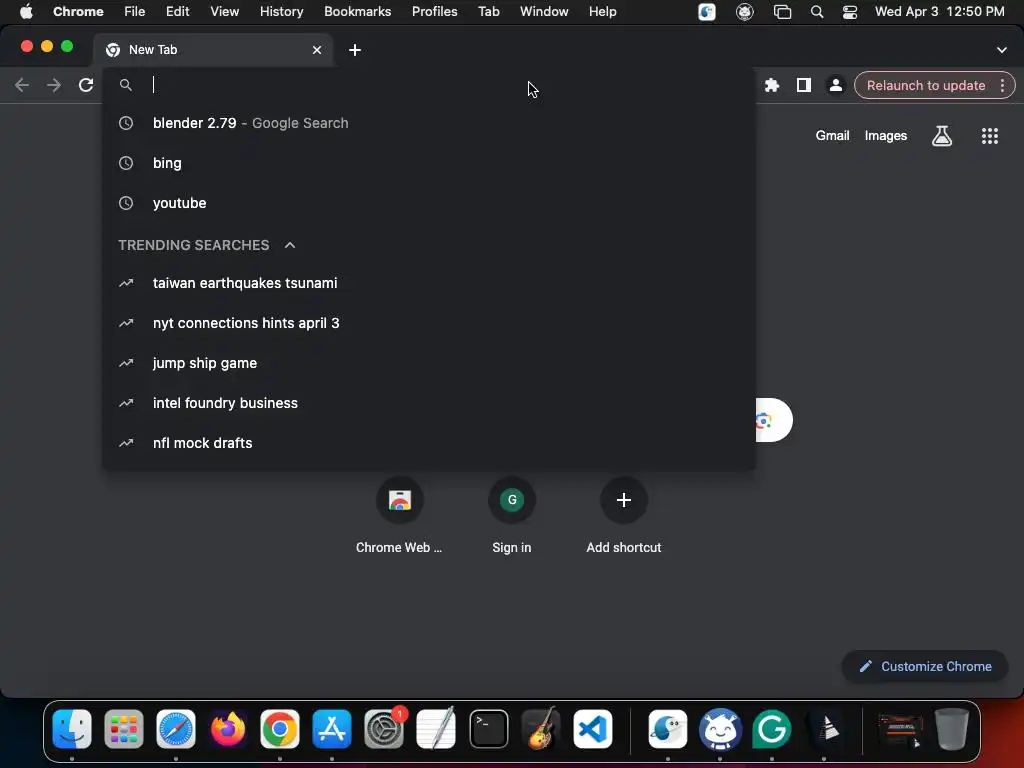1024x768 pixels.
Task: Open the File menu
Action: [135, 12]
